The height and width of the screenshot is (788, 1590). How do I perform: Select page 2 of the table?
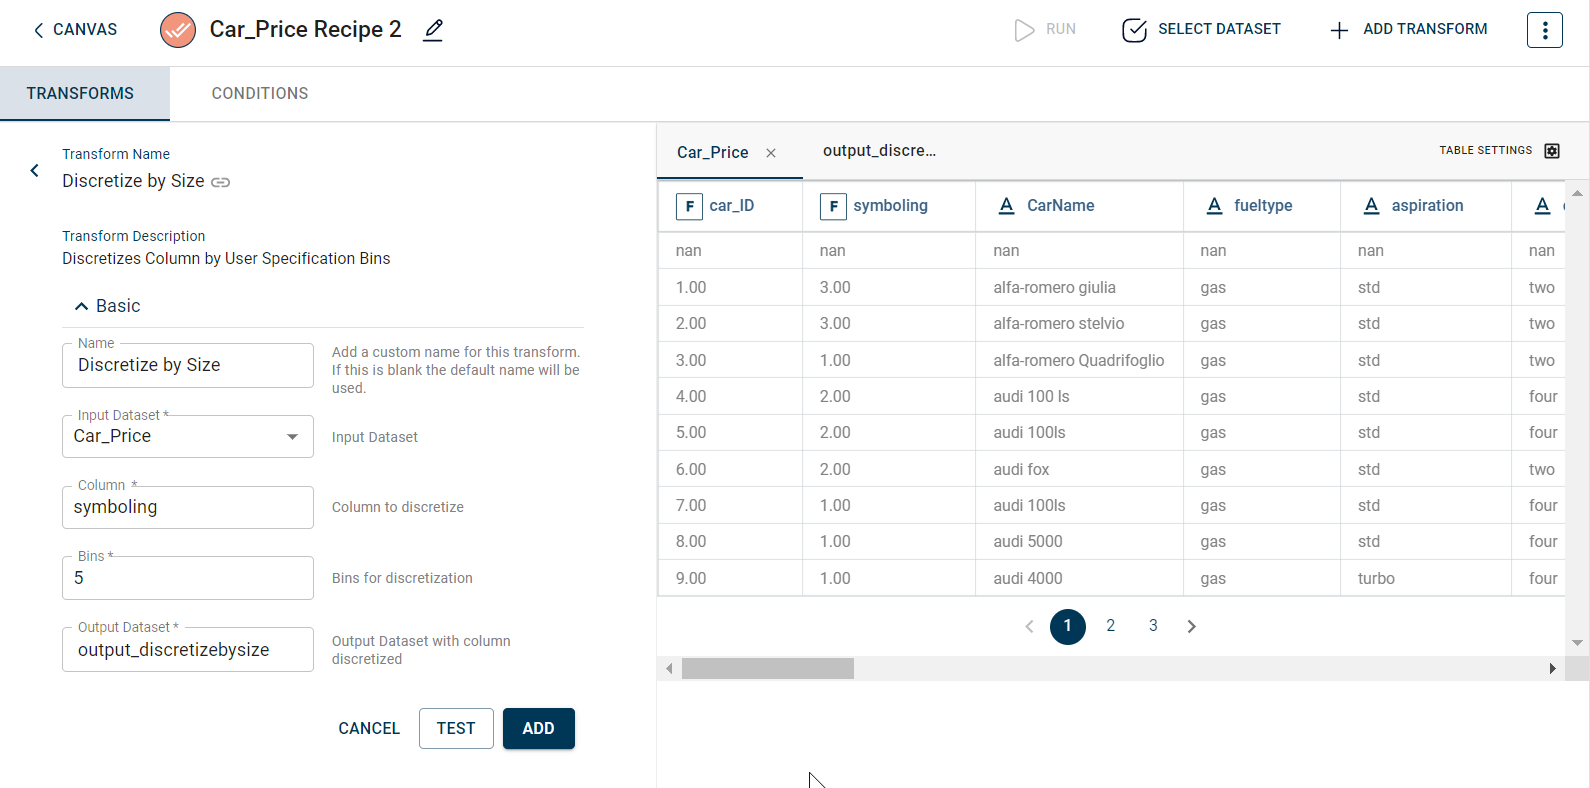pyautogui.click(x=1110, y=626)
